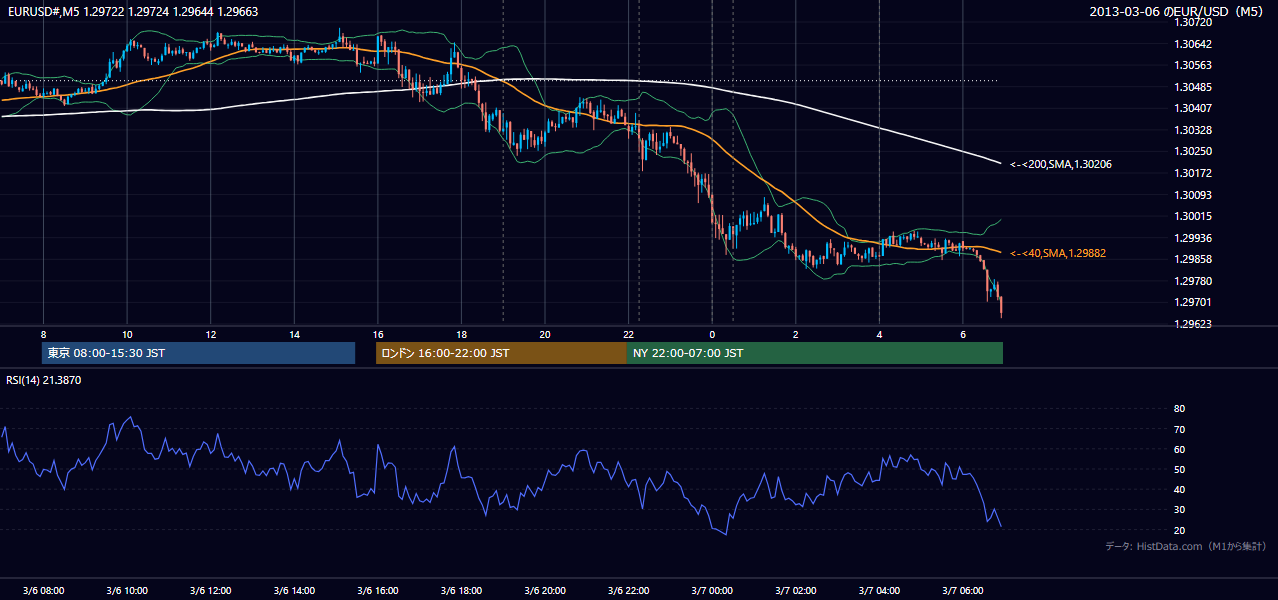Screen dimensions: 1278x600
Task: Click price axis value 1.30093
Action: coord(1193,195)
